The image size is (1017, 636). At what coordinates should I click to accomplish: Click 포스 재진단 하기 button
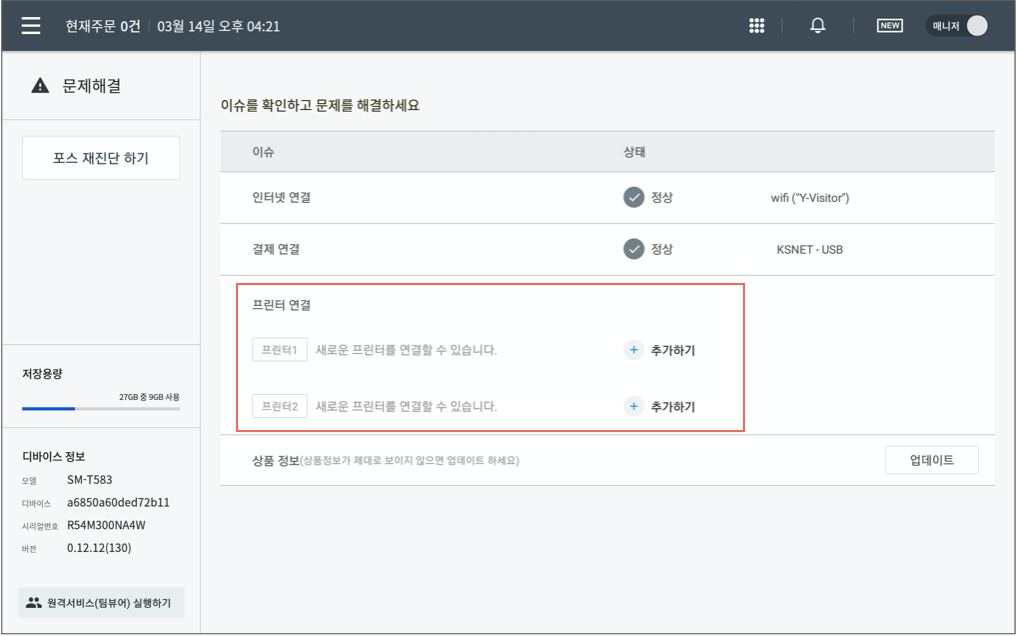(101, 158)
